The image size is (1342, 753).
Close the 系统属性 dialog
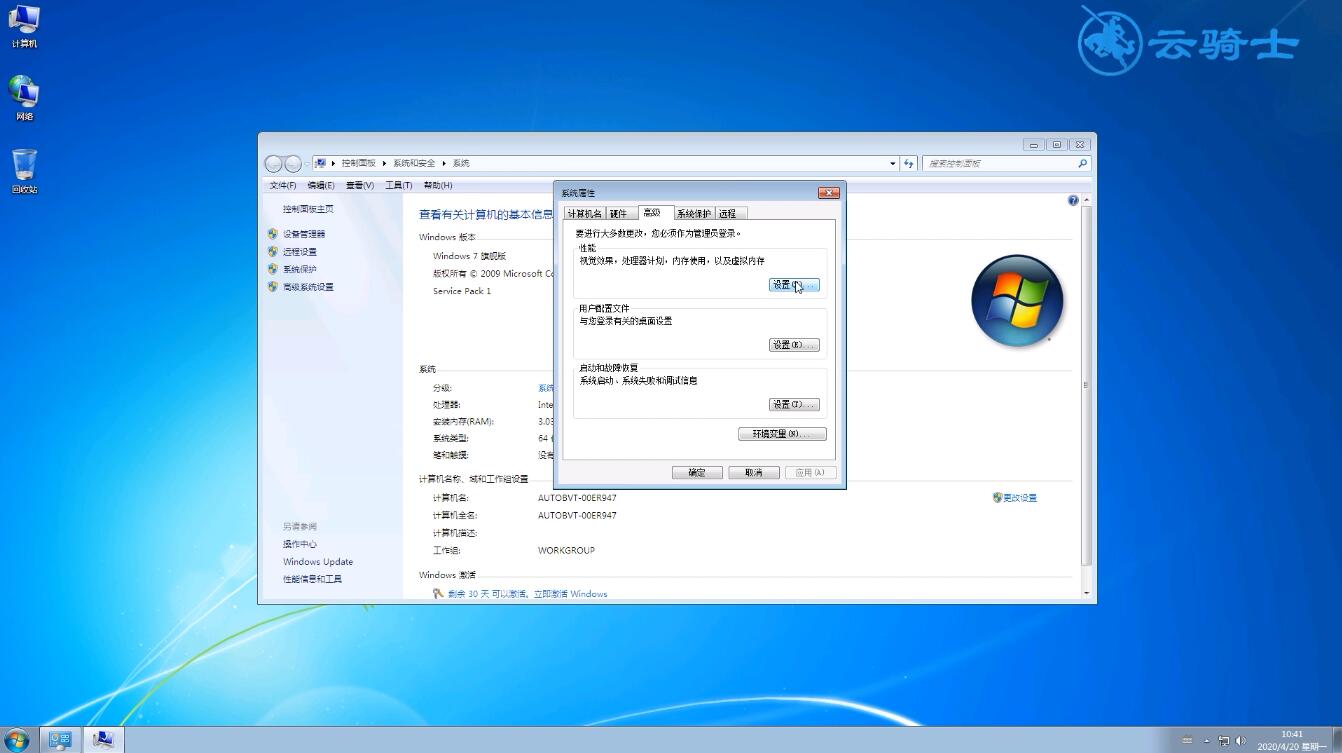pyautogui.click(x=829, y=193)
